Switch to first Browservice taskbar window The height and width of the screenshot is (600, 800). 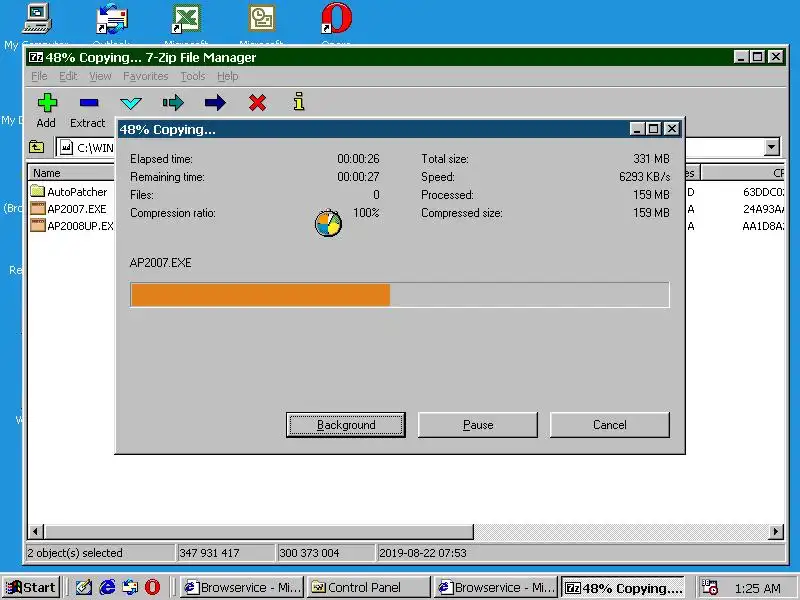242,587
